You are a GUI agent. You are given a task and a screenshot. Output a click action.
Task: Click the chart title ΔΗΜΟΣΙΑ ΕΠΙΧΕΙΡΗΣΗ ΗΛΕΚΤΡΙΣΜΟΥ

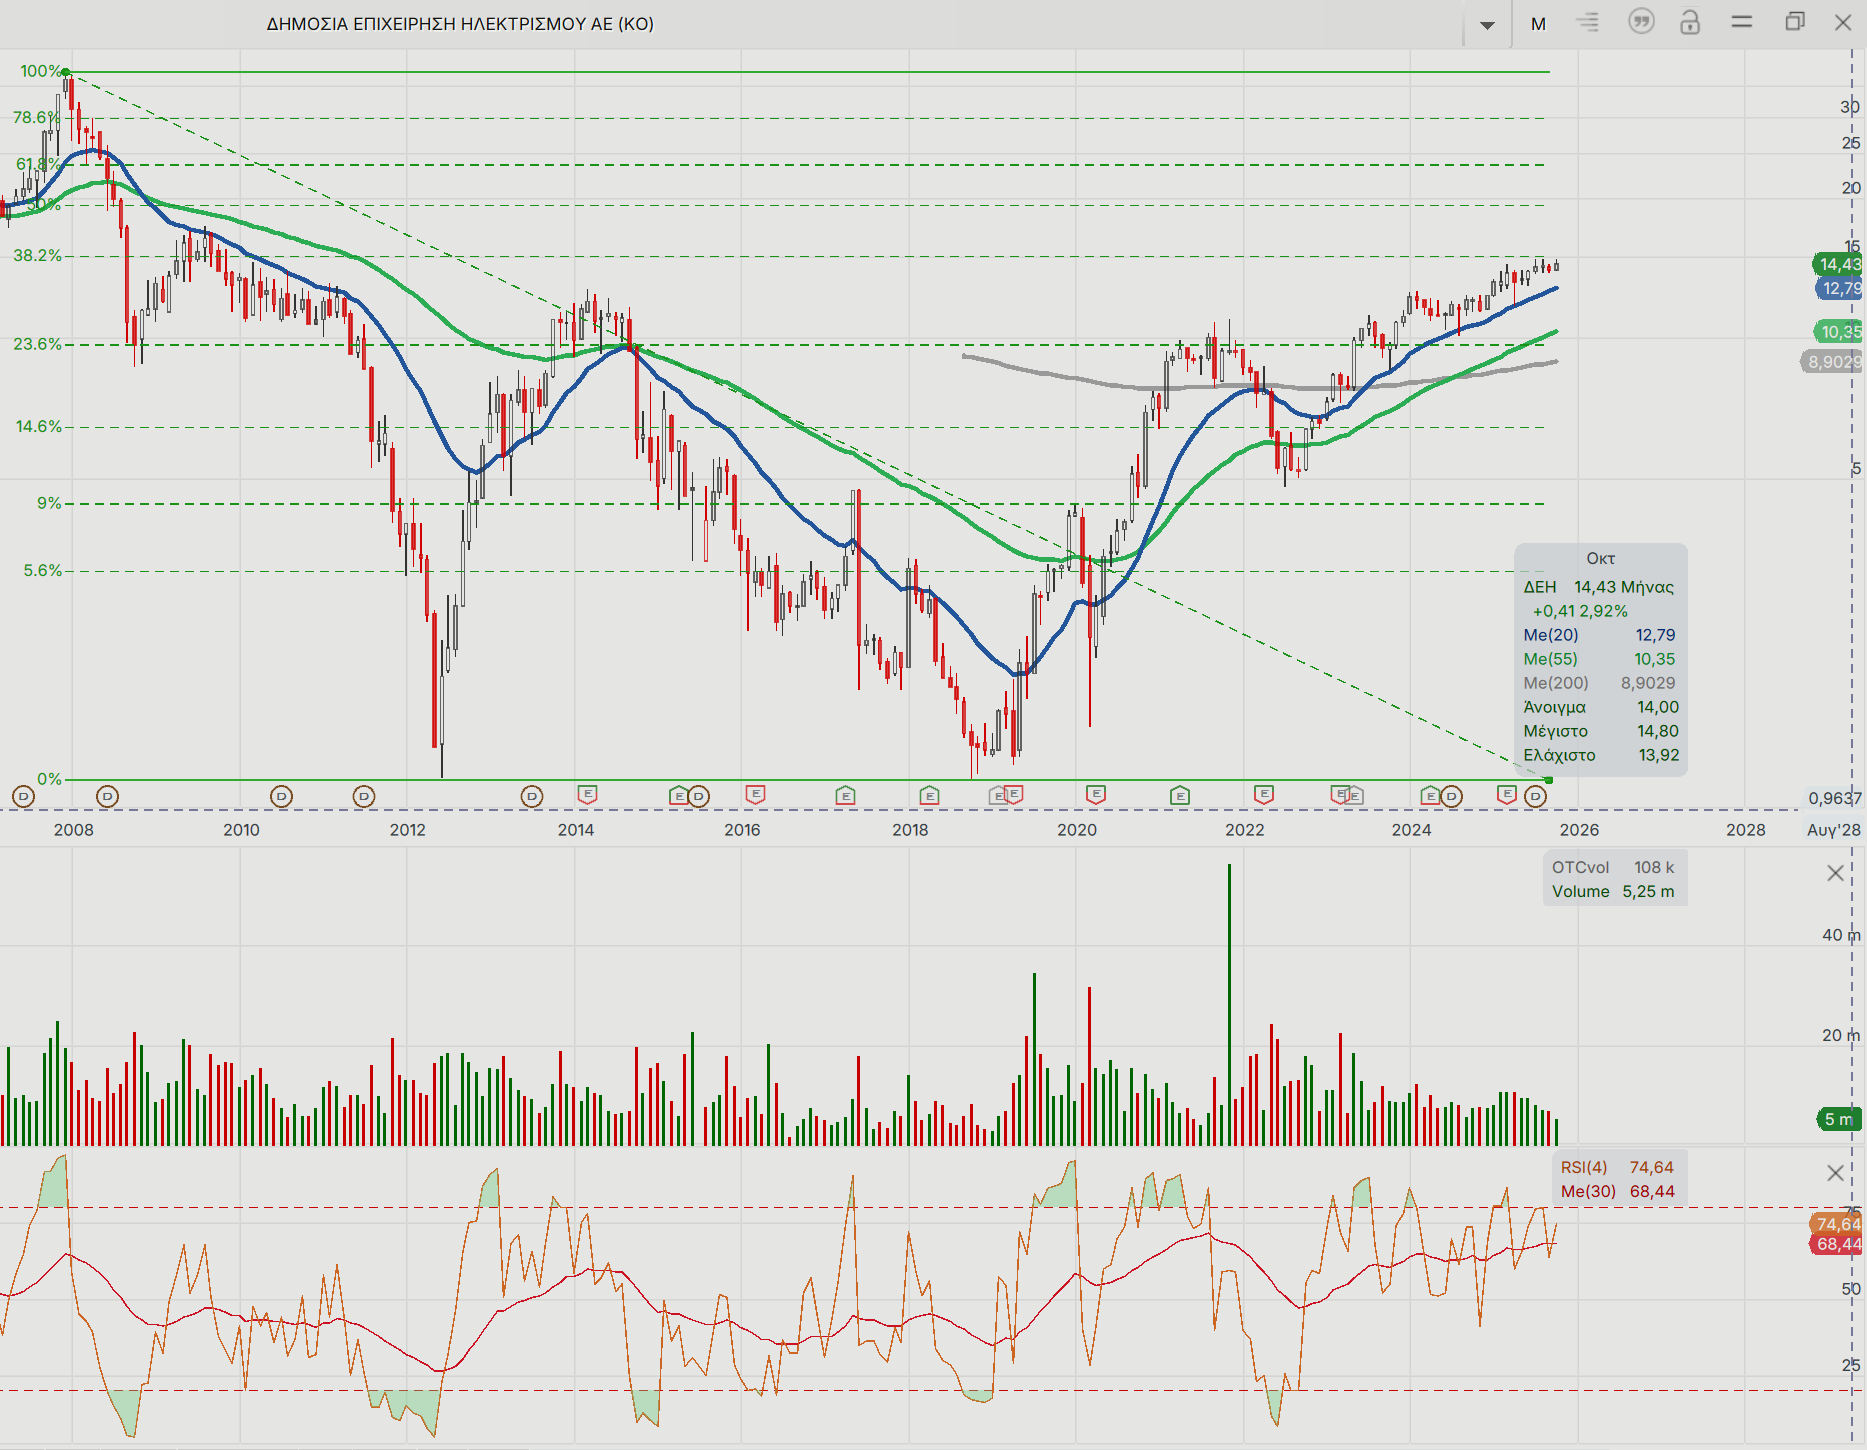(x=460, y=24)
